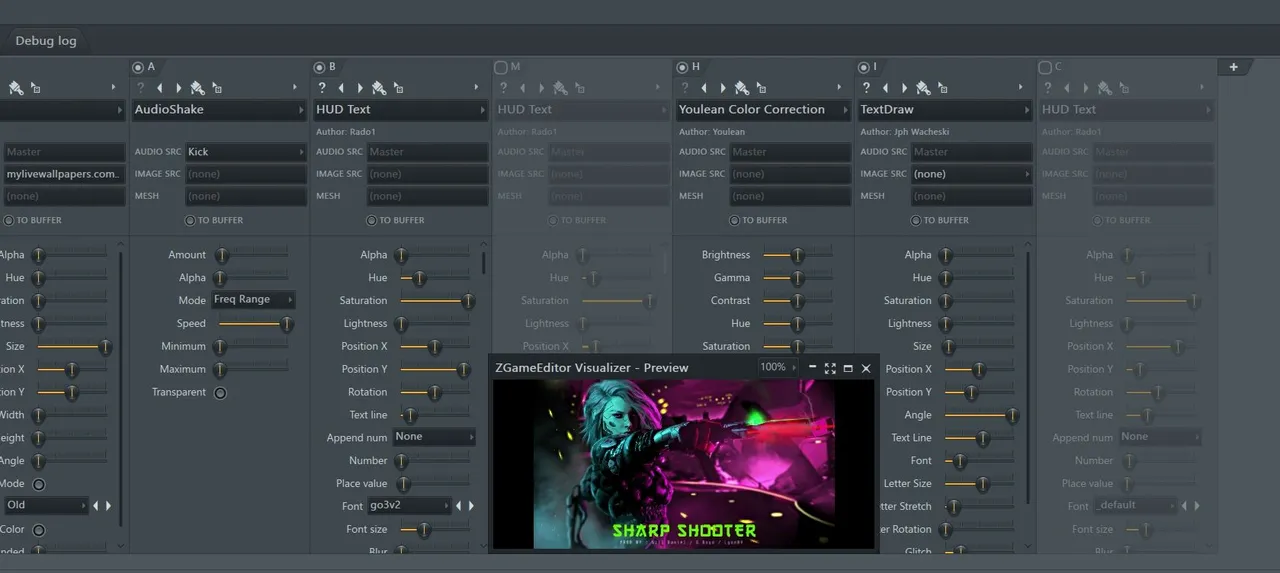Open help for TextDraw layer I
This screenshot has width=1280, height=573.
coord(867,88)
